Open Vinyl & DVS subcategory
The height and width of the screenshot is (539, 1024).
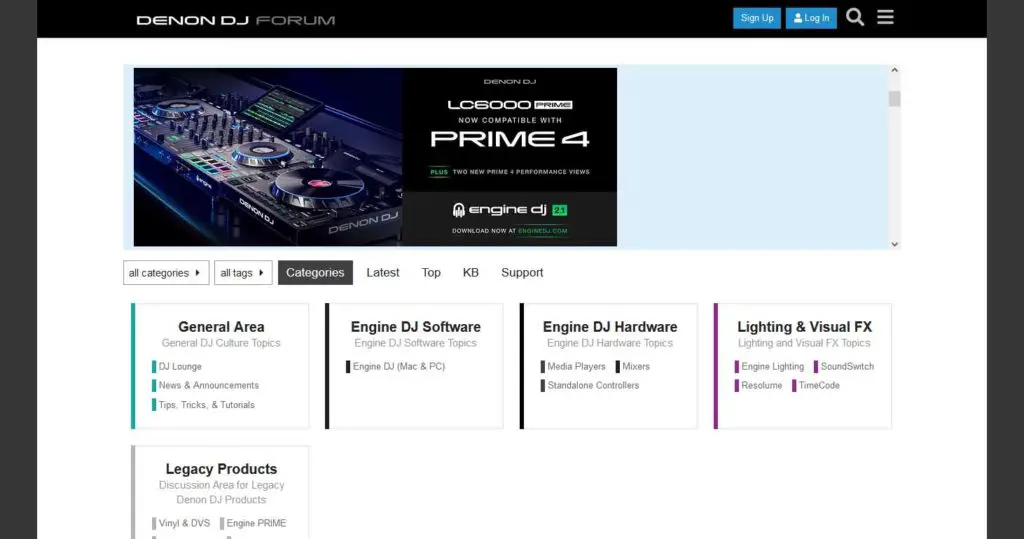tap(181, 523)
